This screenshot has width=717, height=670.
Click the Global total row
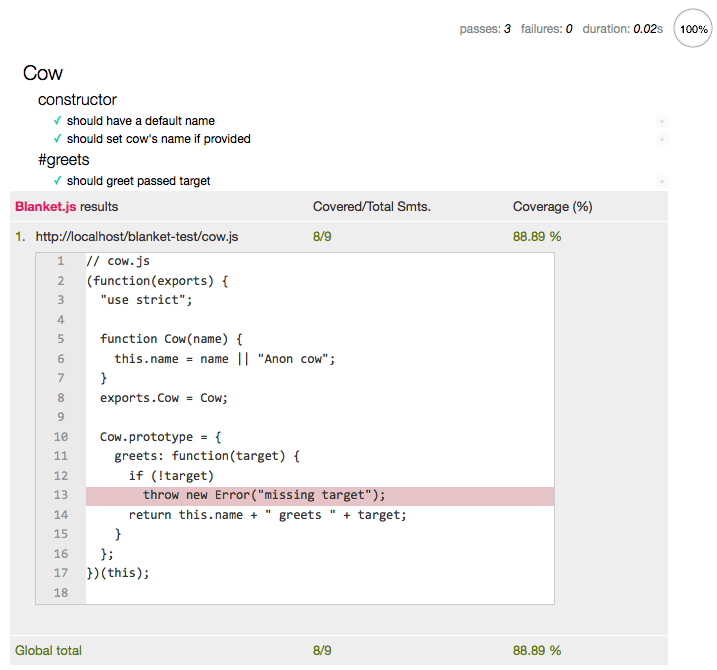tap(48, 650)
